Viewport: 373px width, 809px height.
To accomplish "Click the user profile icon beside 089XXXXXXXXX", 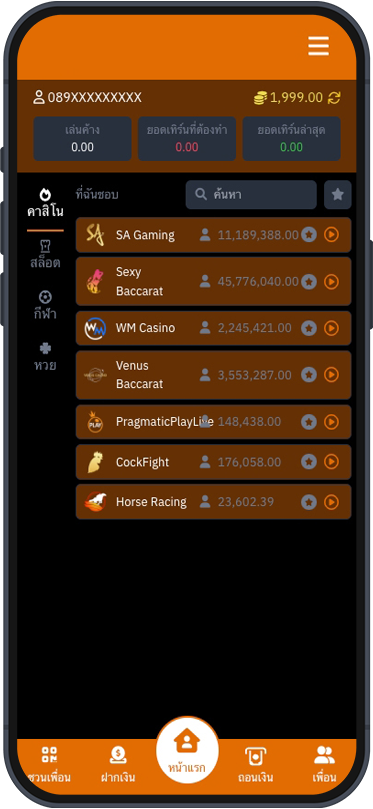I will click(x=39, y=97).
